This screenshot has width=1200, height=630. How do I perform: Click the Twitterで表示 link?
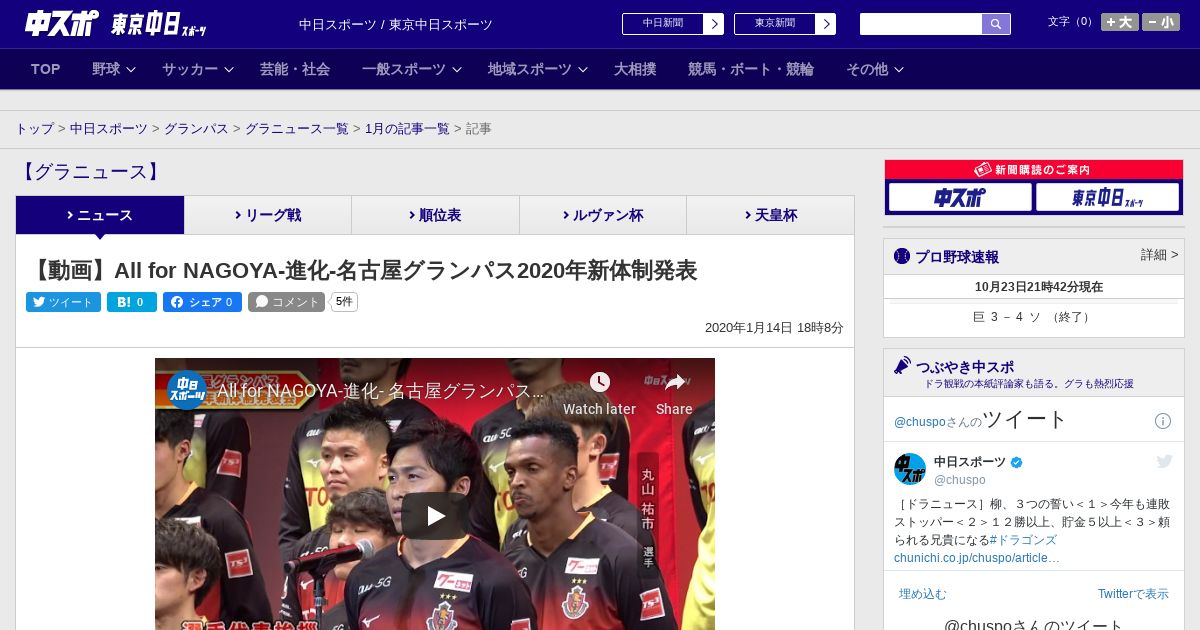click(x=1133, y=594)
